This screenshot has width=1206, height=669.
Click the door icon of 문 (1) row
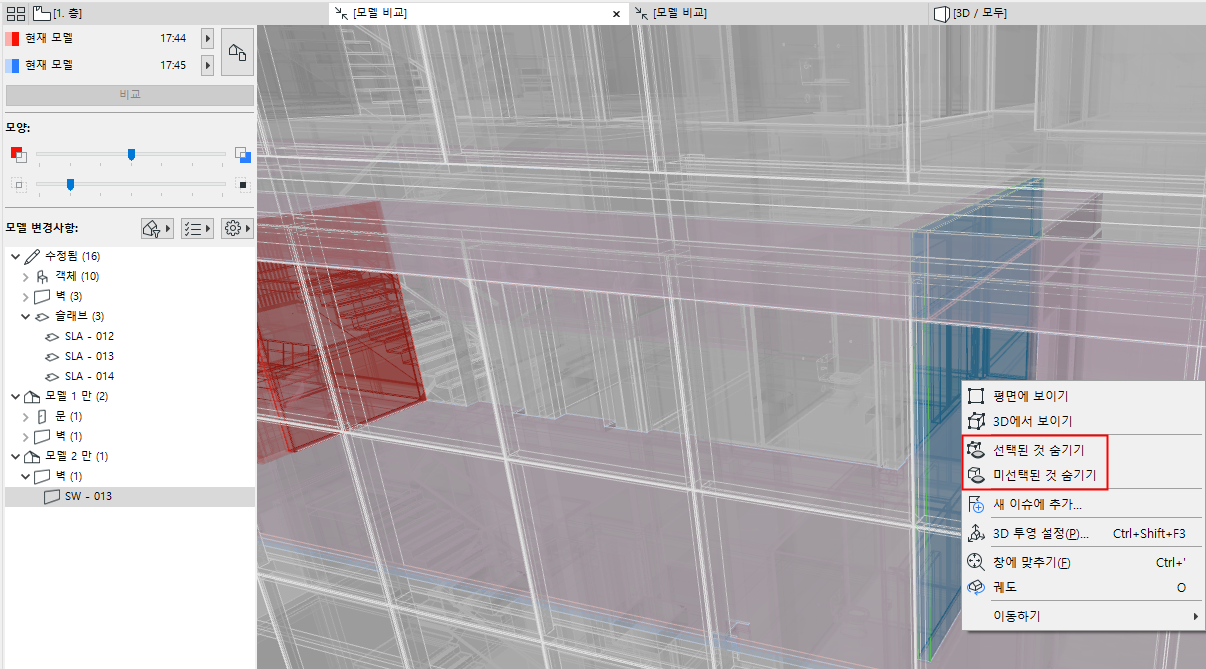click(42, 417)
